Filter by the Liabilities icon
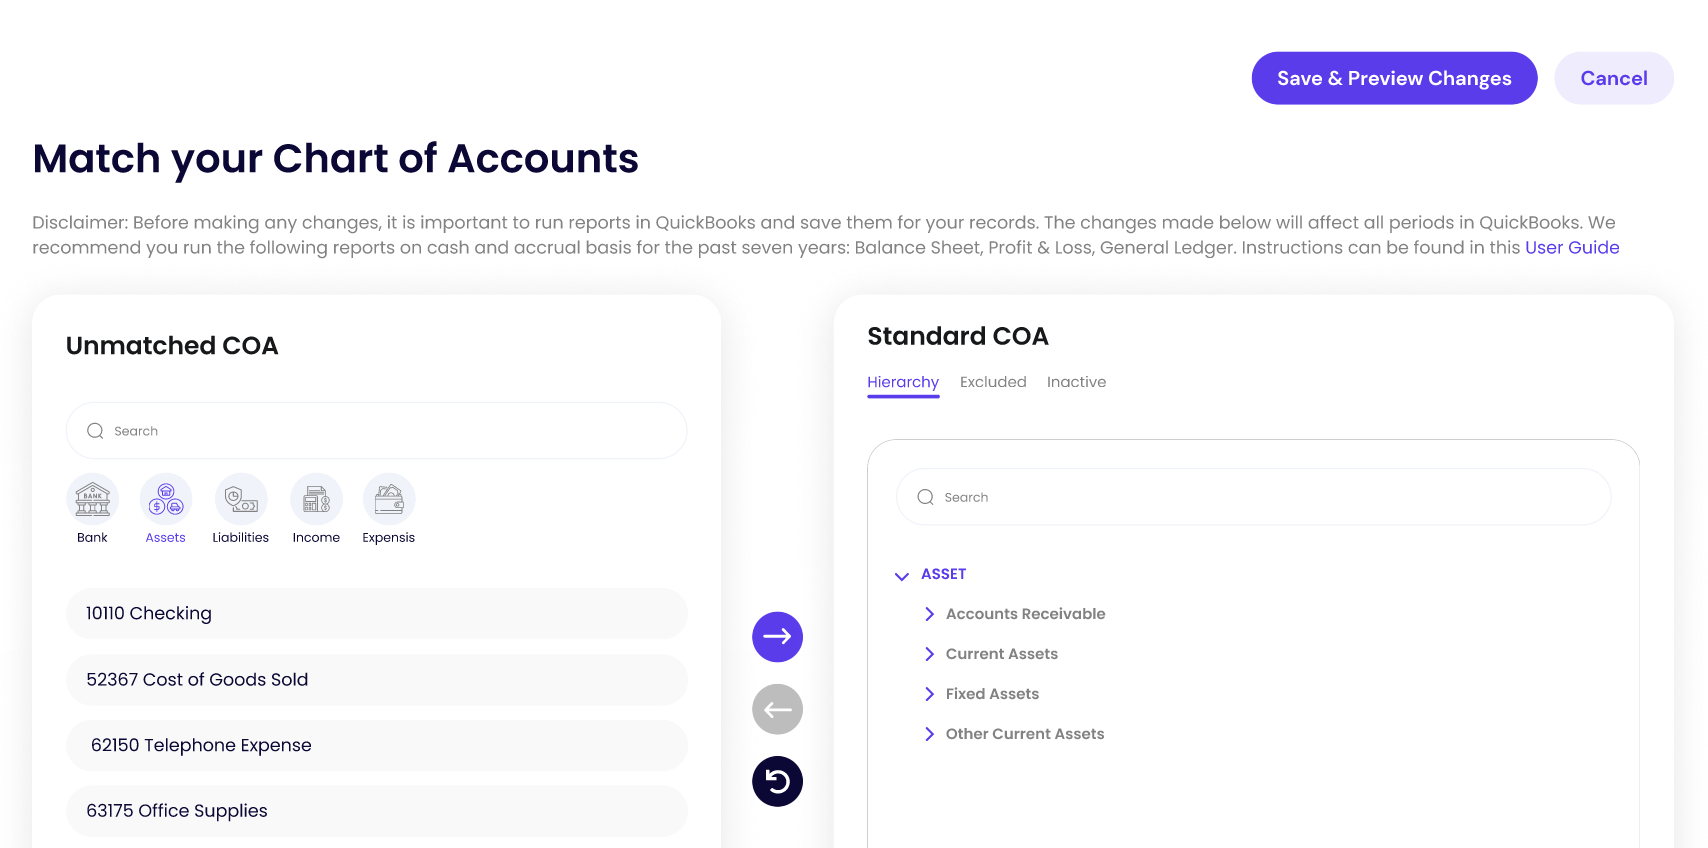This screenshot has width=1708, height=848. (x=241, y=499)
